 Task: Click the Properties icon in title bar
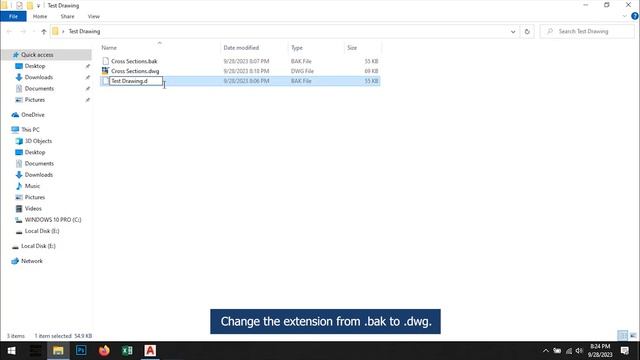(19, 6)
